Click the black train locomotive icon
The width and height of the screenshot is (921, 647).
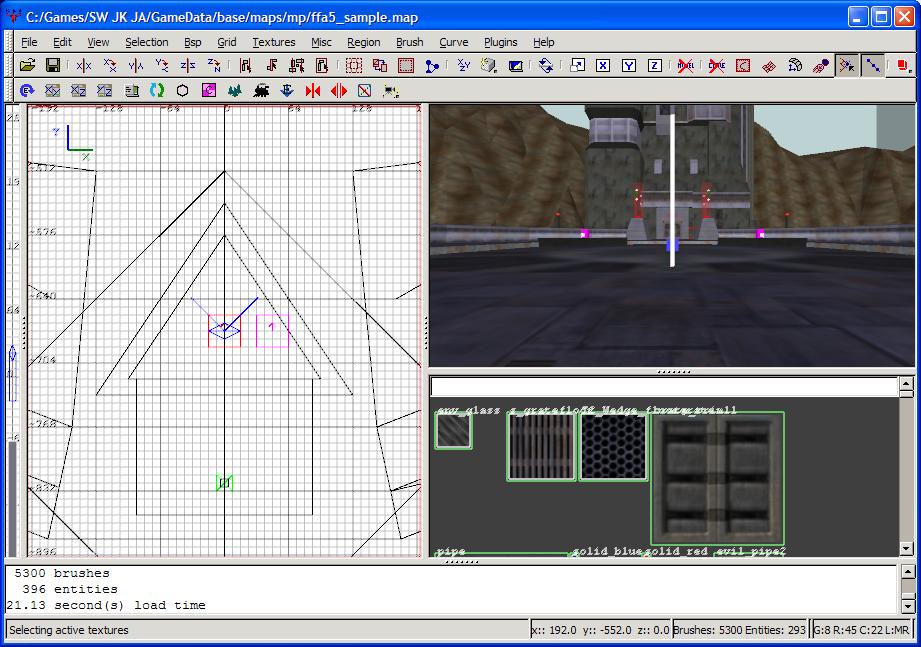261,90
